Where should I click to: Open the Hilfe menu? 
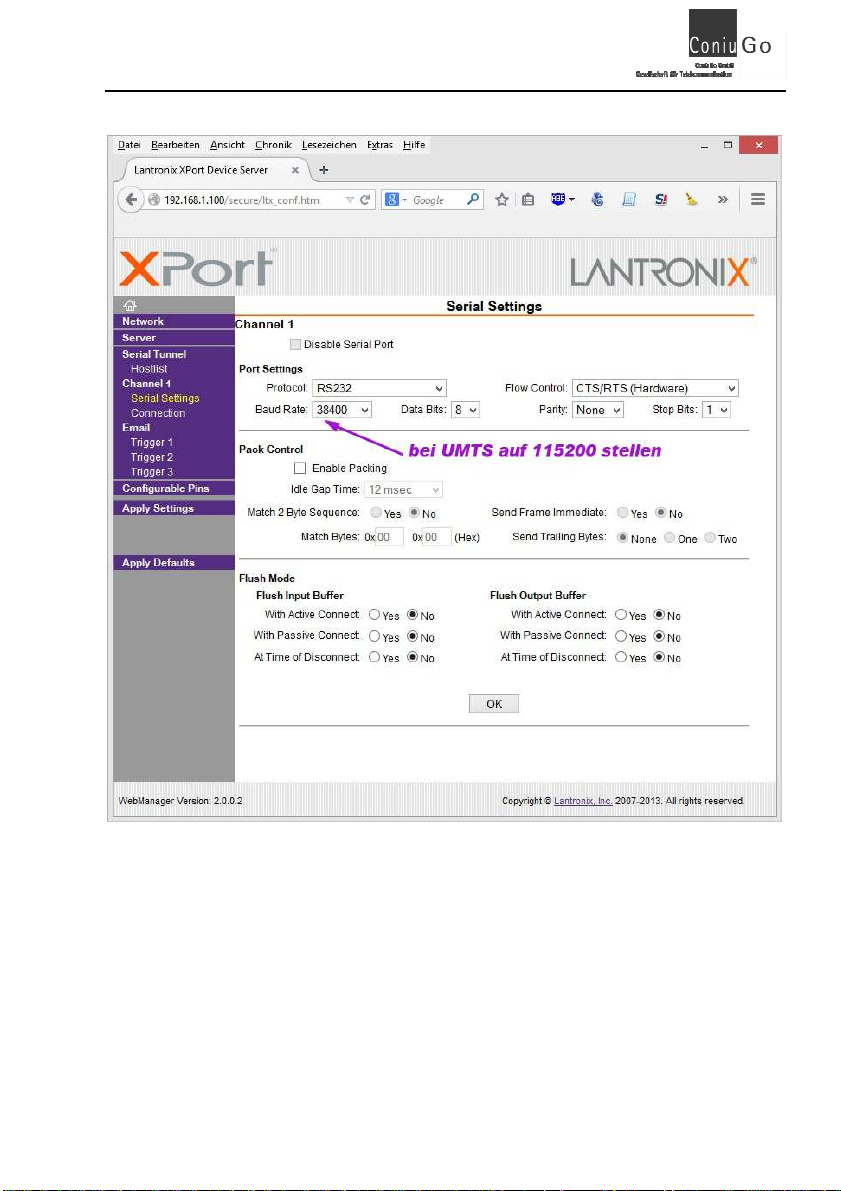[x=414, y=144]
